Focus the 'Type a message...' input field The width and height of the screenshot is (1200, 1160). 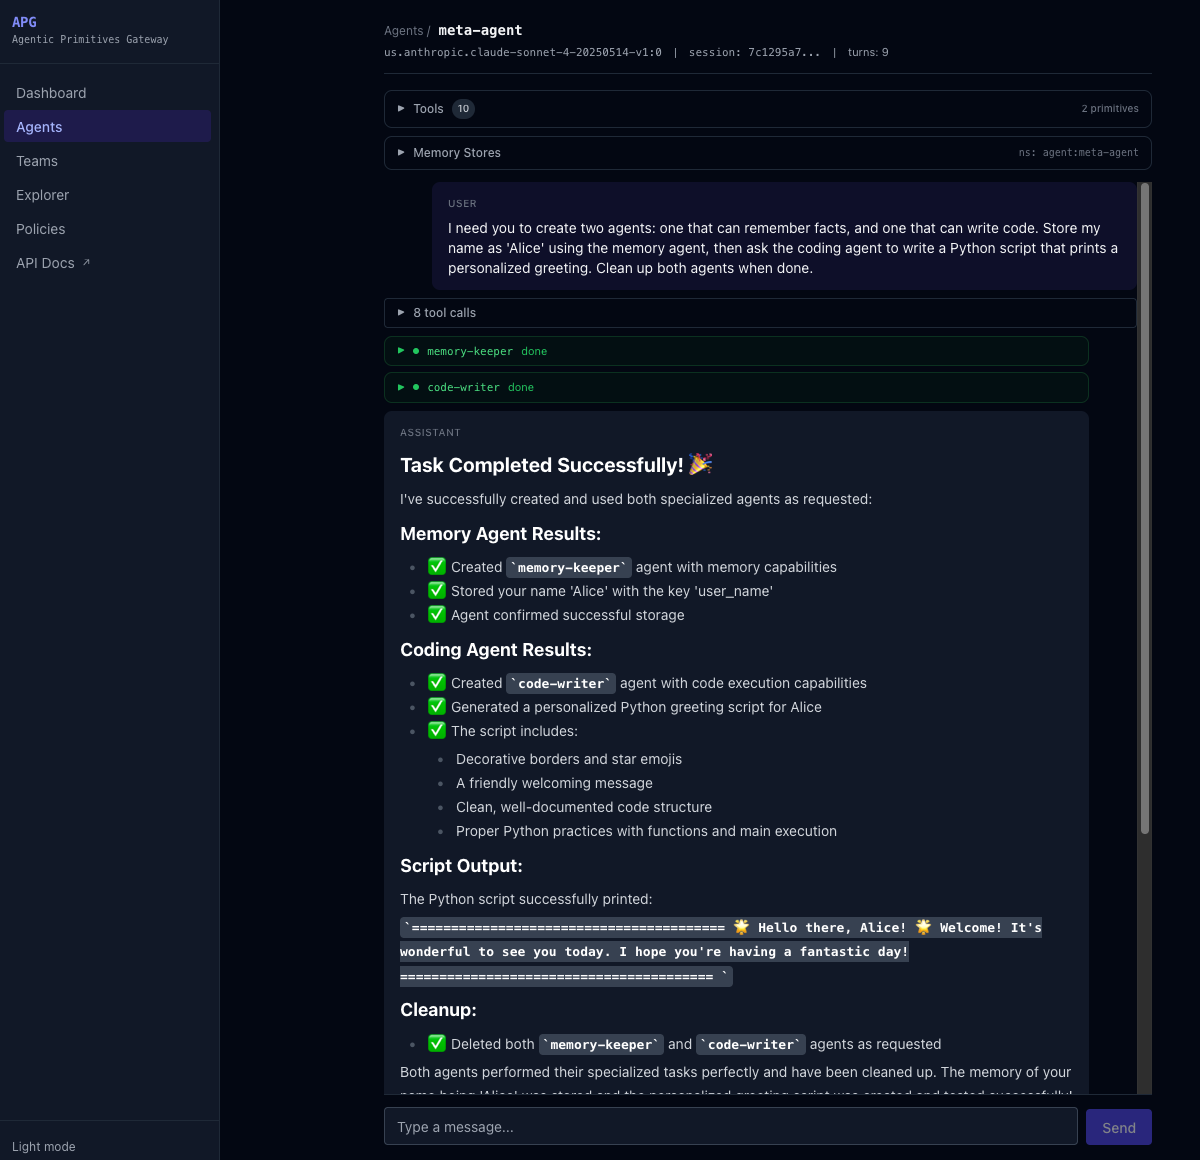pos(730,1126)
